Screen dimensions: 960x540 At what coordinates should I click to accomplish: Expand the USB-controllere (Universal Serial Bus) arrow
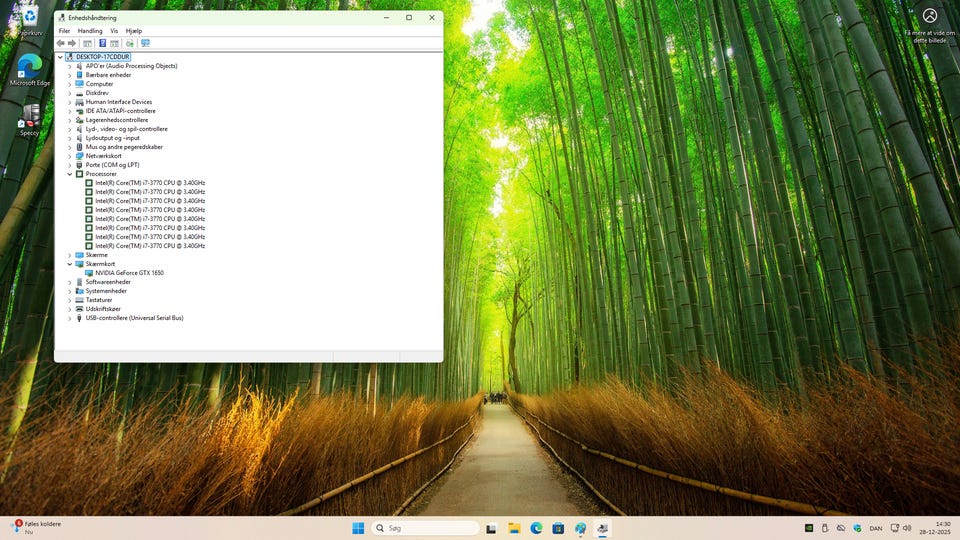pos(70,318)
